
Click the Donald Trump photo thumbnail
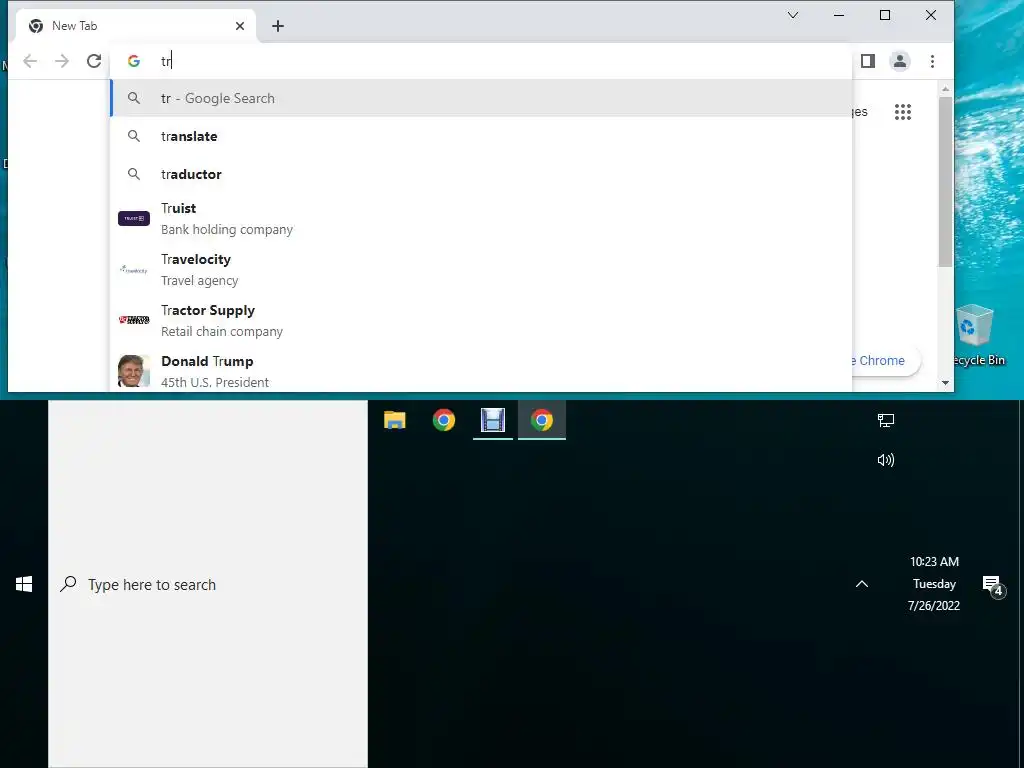click(134, 371)
